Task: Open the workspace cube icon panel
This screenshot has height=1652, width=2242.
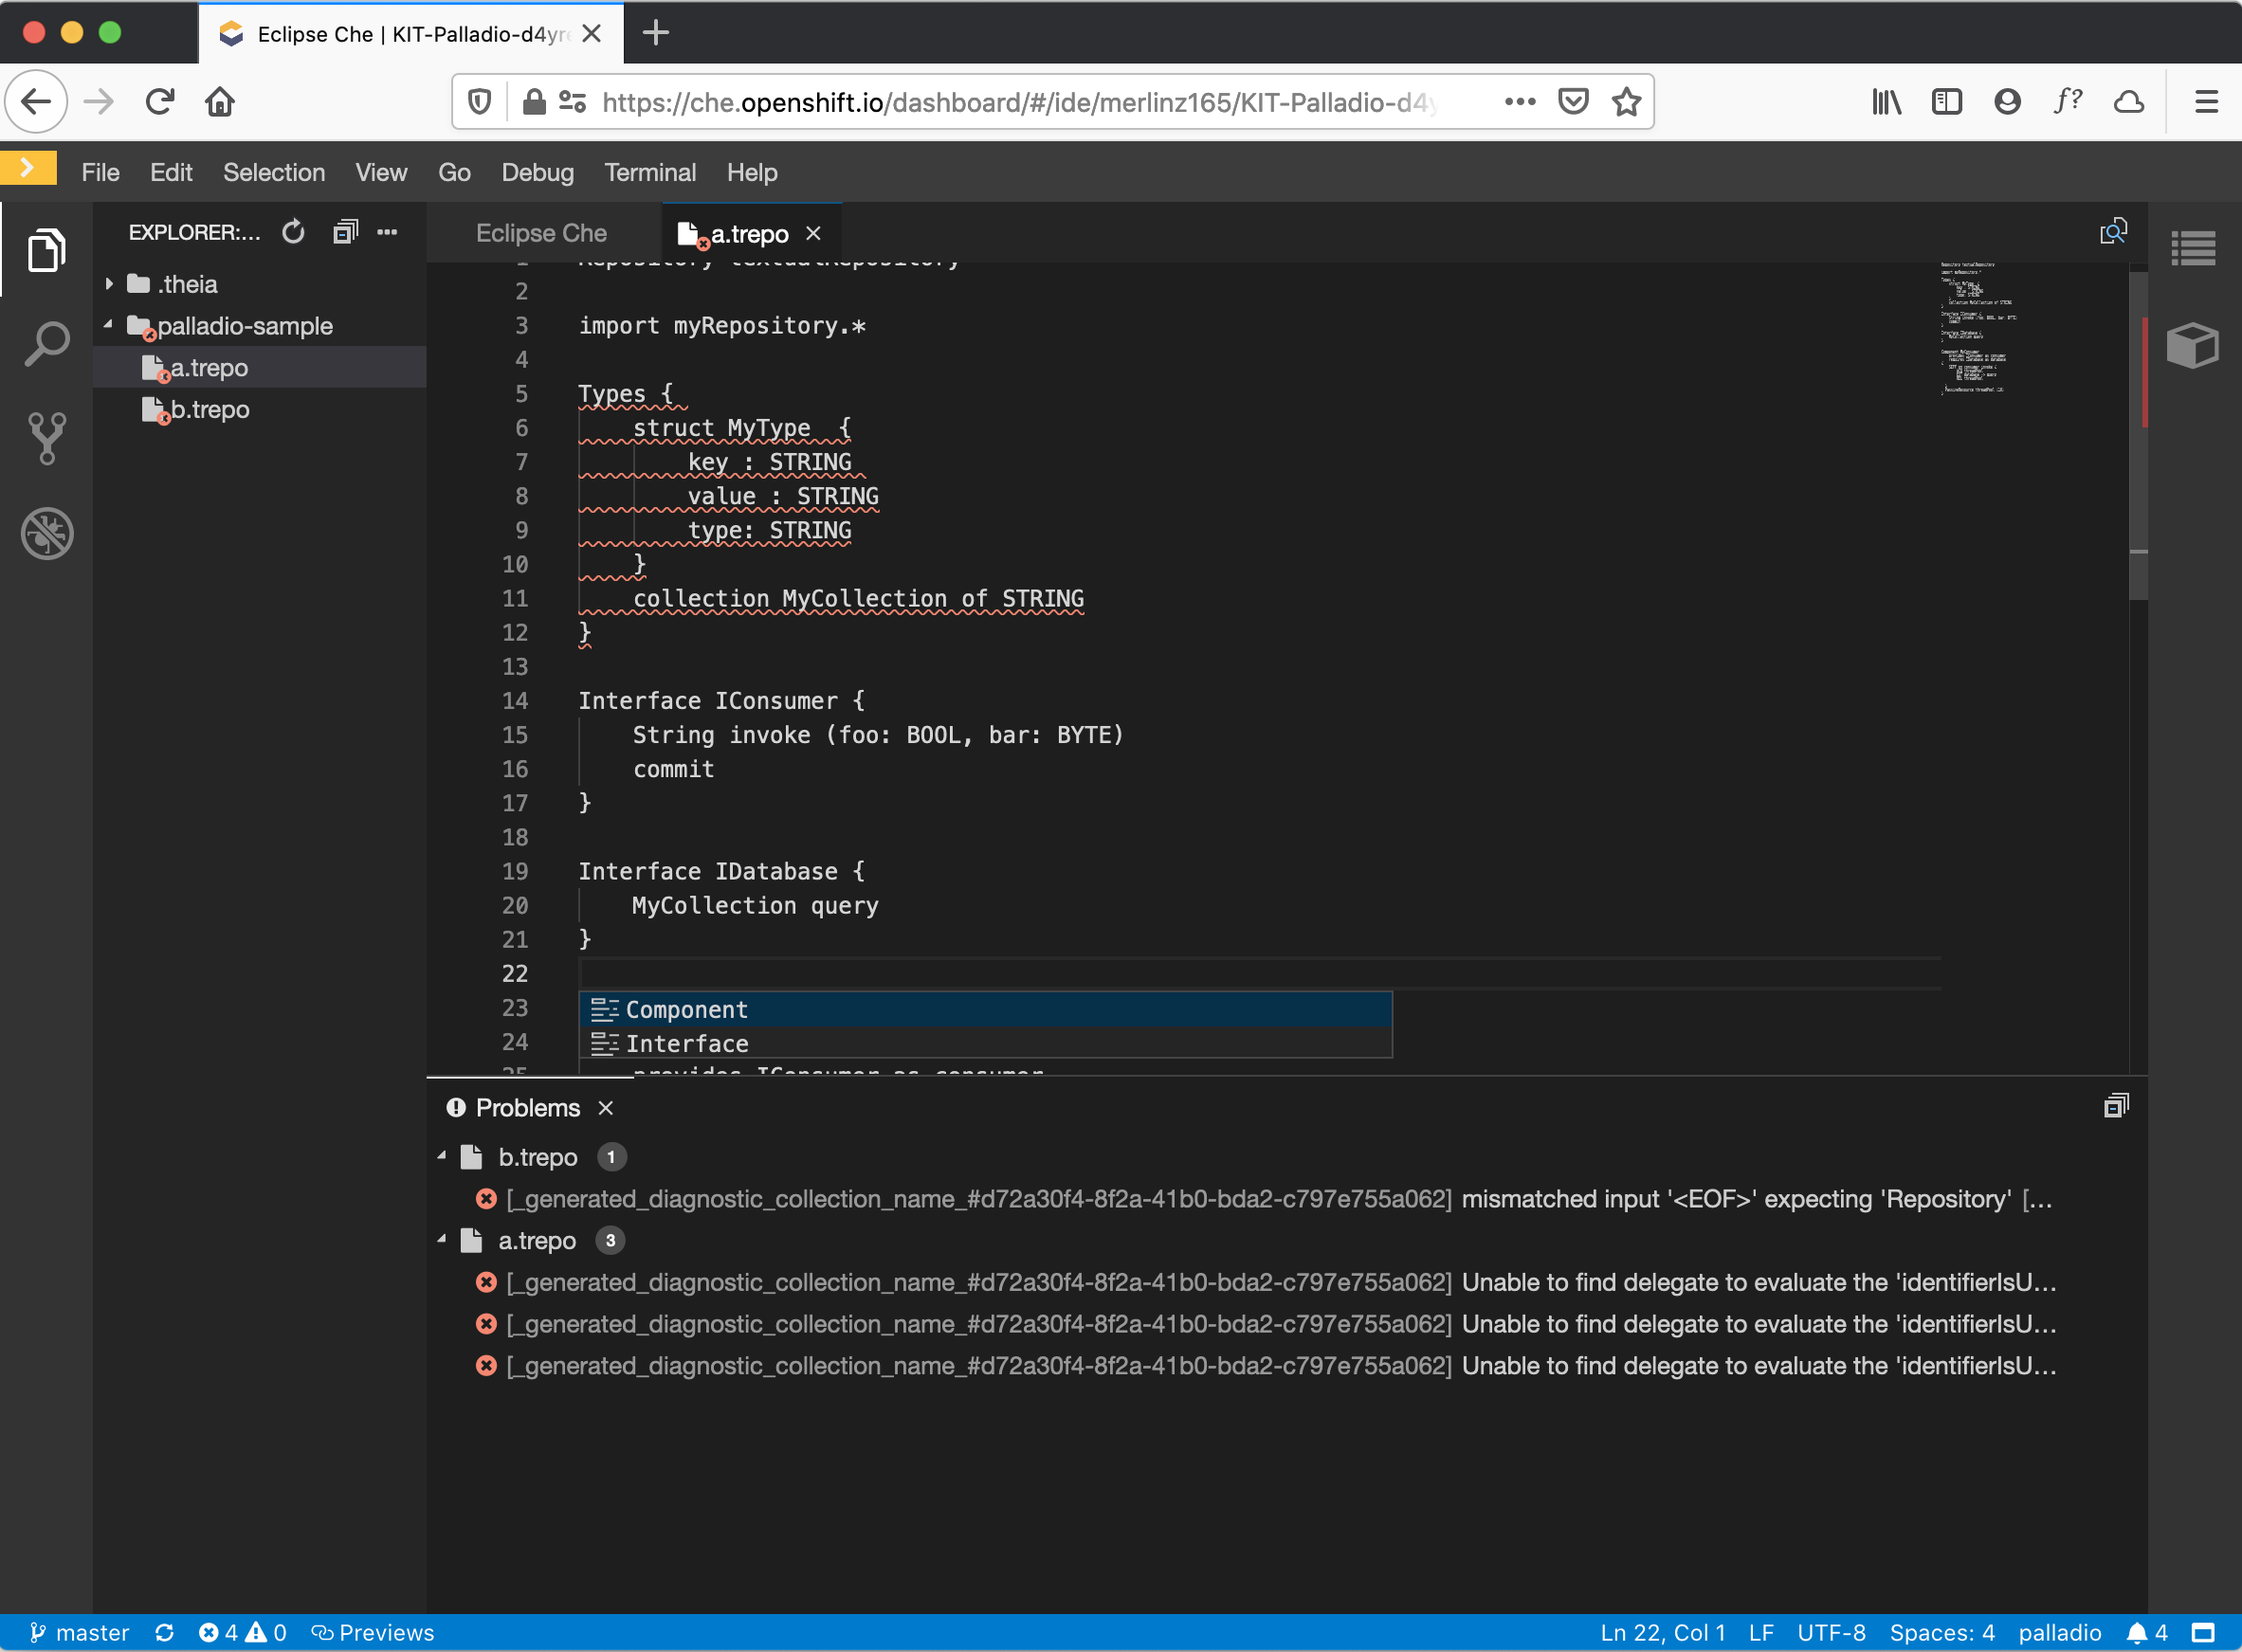Action: pyautogui.click(x=2193, y=346)
